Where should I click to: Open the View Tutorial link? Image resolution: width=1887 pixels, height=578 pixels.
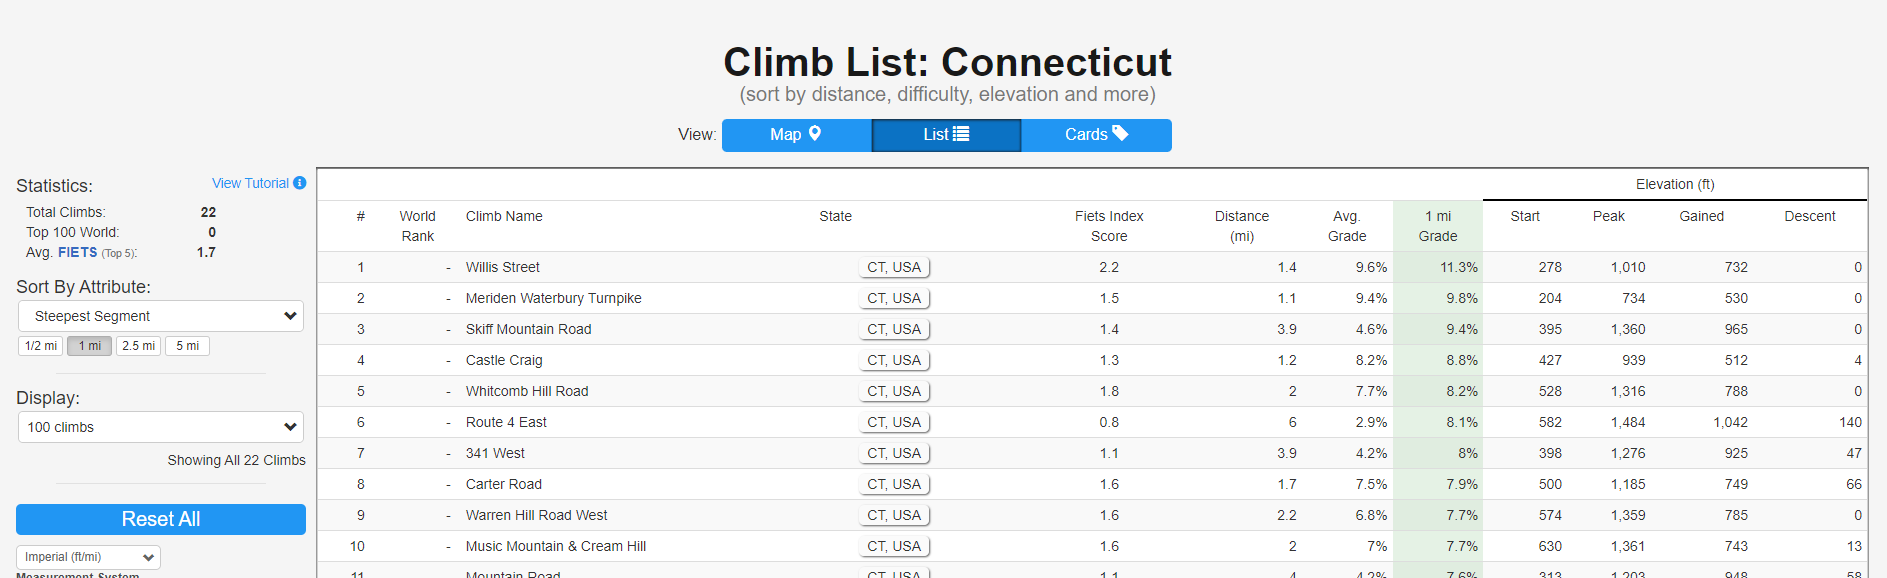(250, 183)
